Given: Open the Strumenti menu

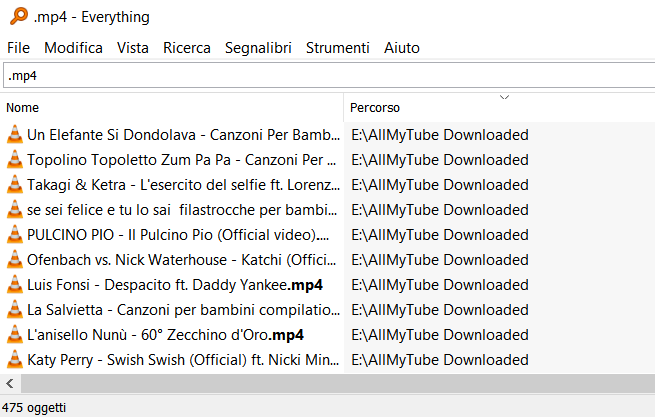Looking at the screenshot, I should pyautogui.click(x=338, y=48).
